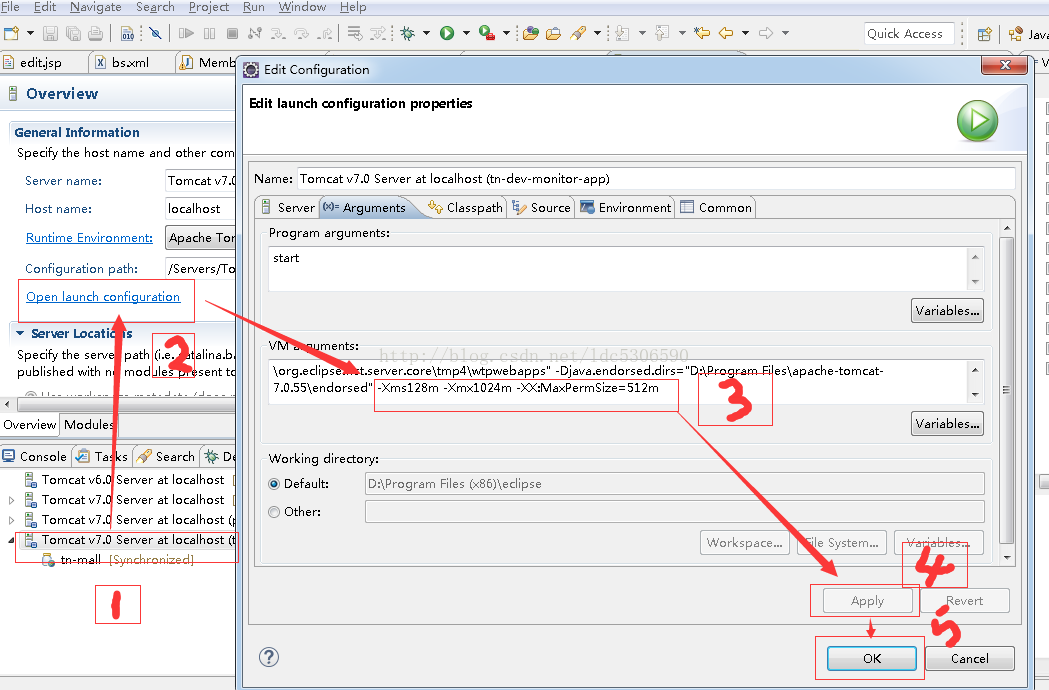
Task: Click VM arguments scroll down arrow
Action: point(975,395)
